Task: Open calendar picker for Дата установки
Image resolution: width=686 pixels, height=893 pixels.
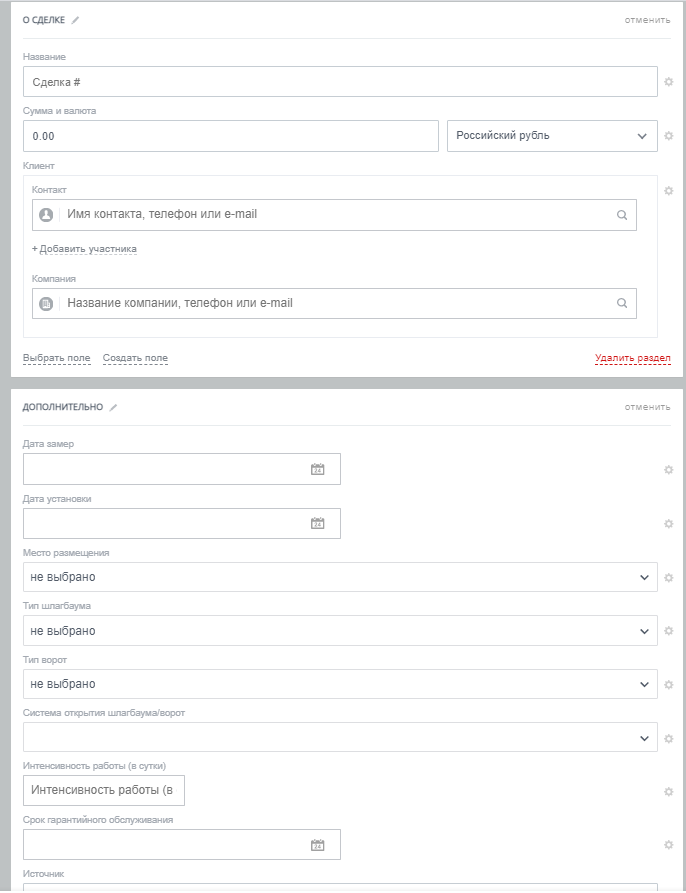Action: (317, 523)
